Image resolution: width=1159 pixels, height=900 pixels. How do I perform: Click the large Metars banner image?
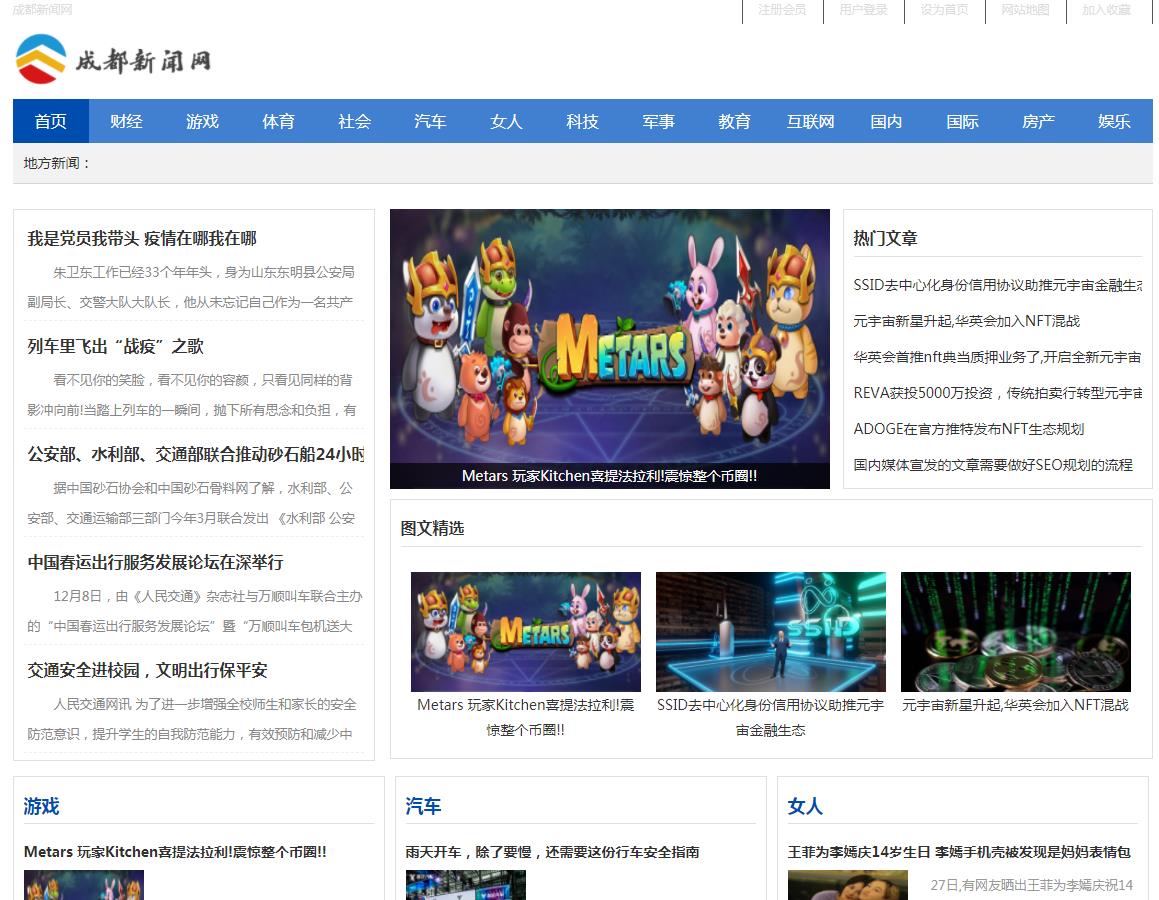(x=610, y=336)
